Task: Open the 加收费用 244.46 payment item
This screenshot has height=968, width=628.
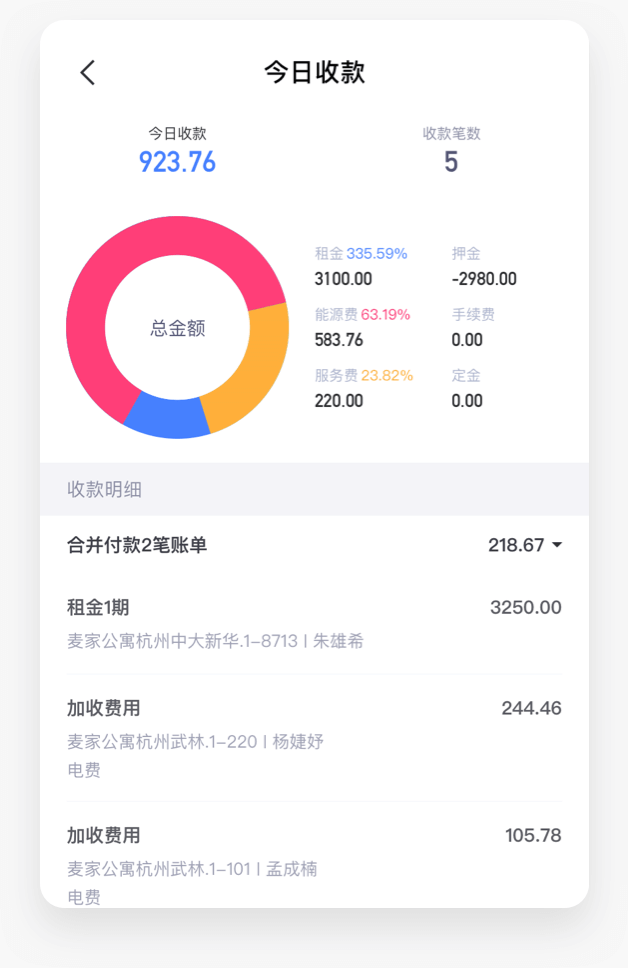Action: point(314,738)
